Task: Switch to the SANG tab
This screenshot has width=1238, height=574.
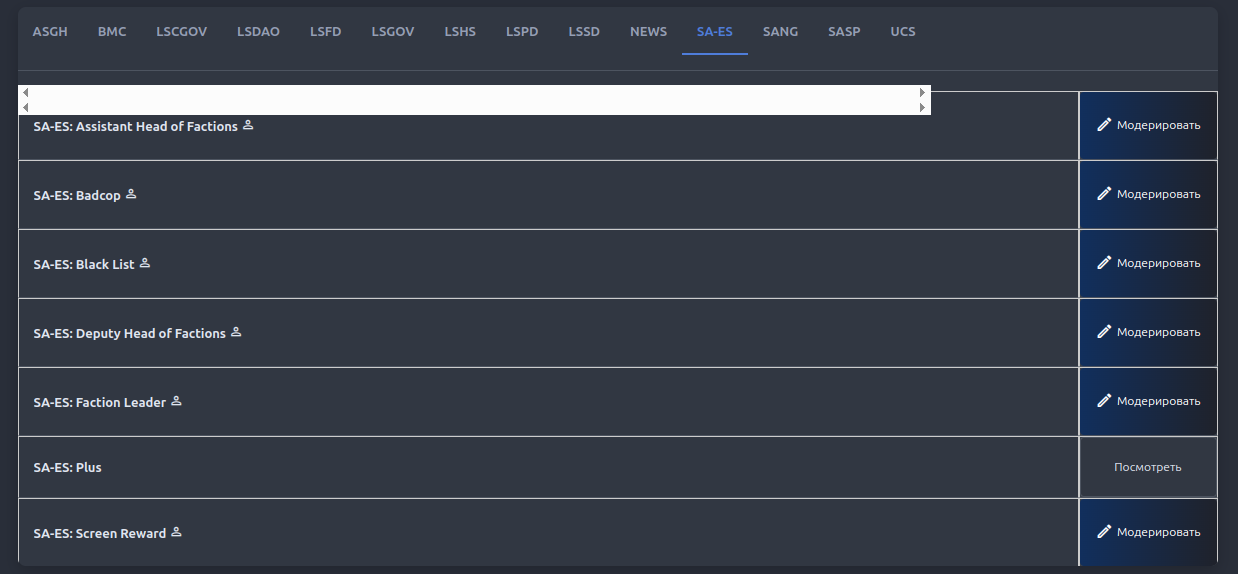Action: (x=780, y=32)
